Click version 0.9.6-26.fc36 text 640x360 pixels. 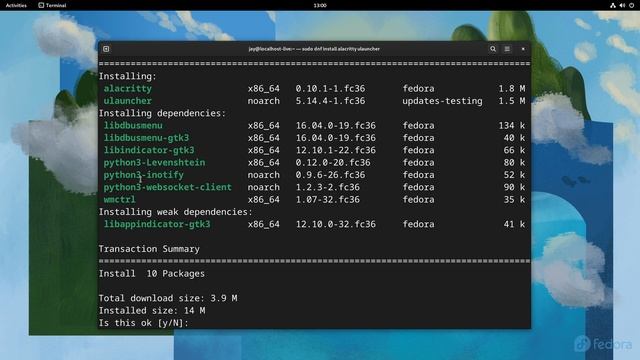coord(330,175)
